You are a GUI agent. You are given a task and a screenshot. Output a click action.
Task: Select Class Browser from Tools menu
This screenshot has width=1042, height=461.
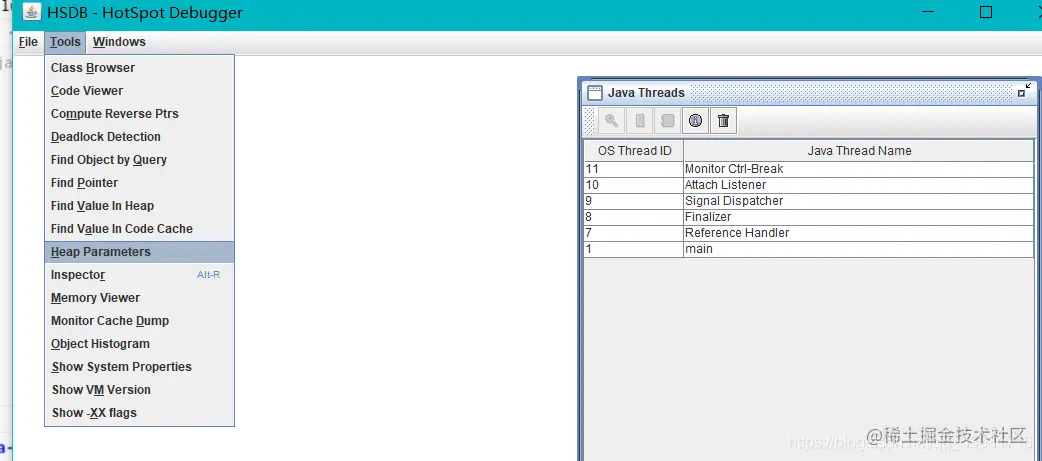(x=140, y=68)
